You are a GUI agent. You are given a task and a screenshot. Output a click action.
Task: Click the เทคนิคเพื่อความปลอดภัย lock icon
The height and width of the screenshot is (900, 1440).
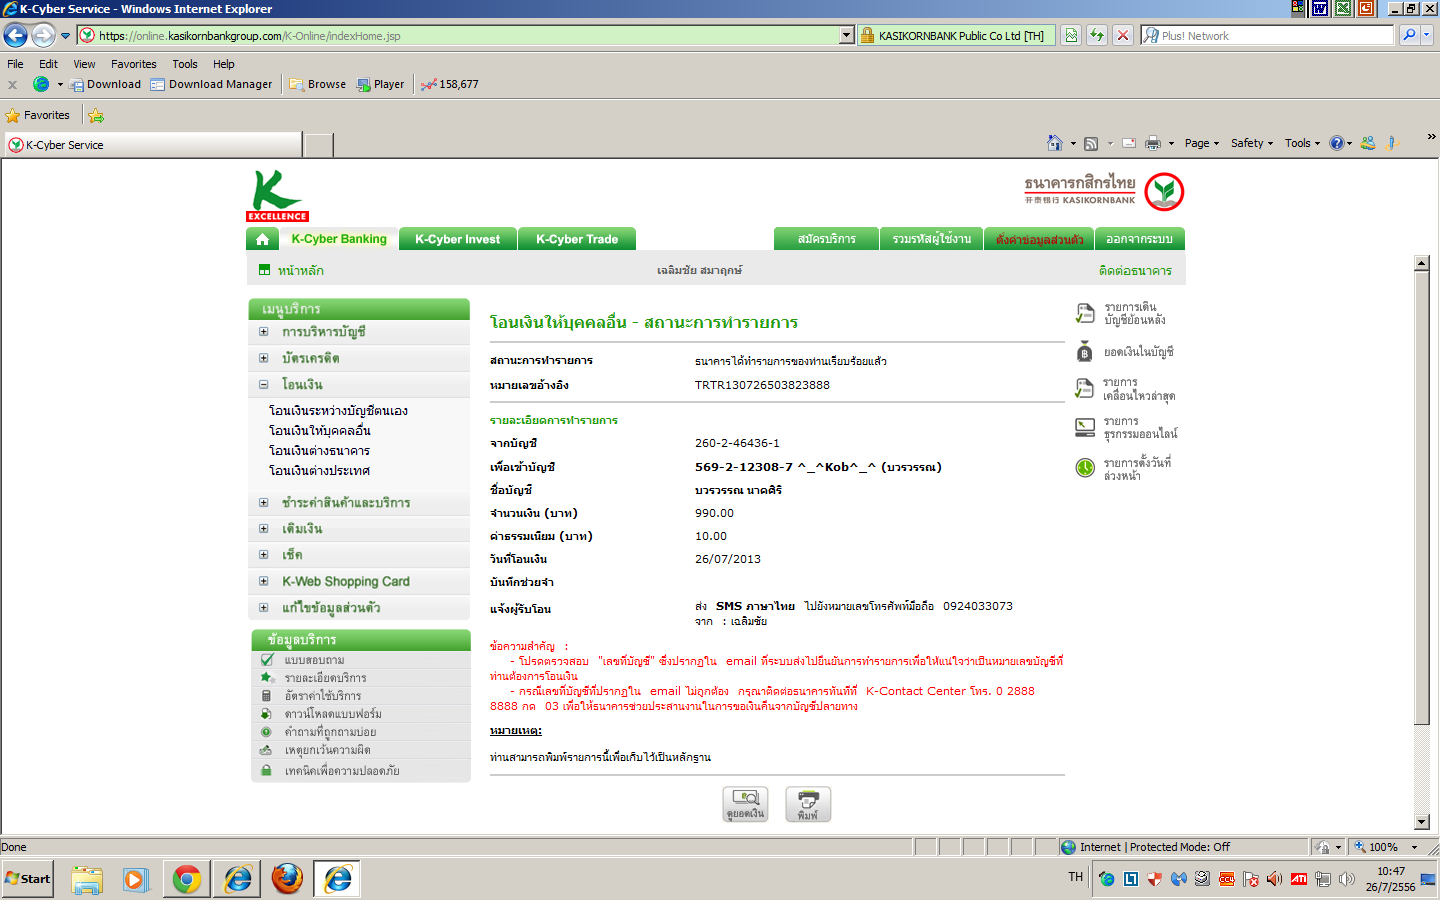click(266, 771)
